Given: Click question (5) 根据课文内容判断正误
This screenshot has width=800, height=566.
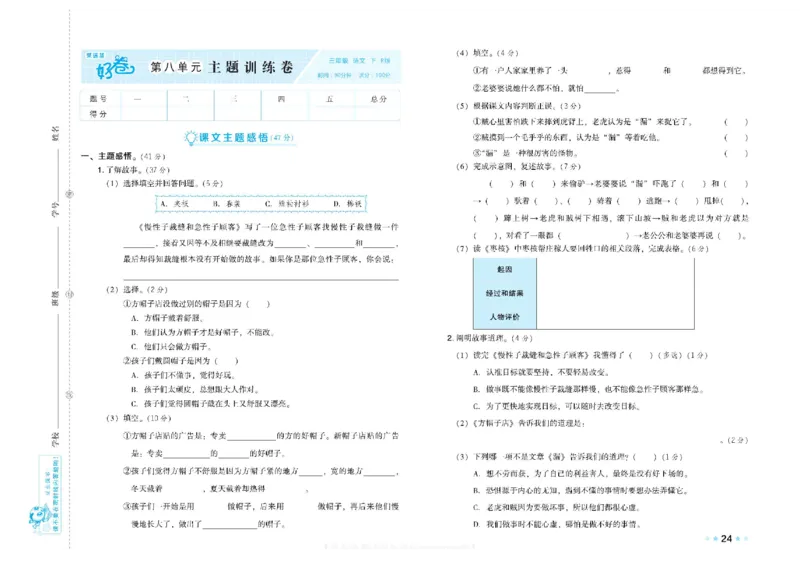Looking at the screenshot, I should point(518,106).
